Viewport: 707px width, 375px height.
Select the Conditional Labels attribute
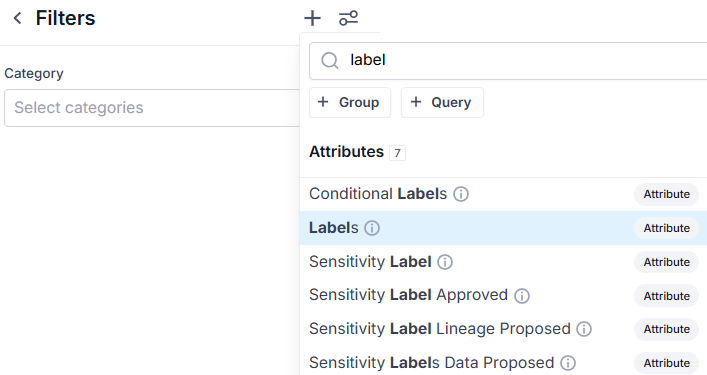click(503, 194)
